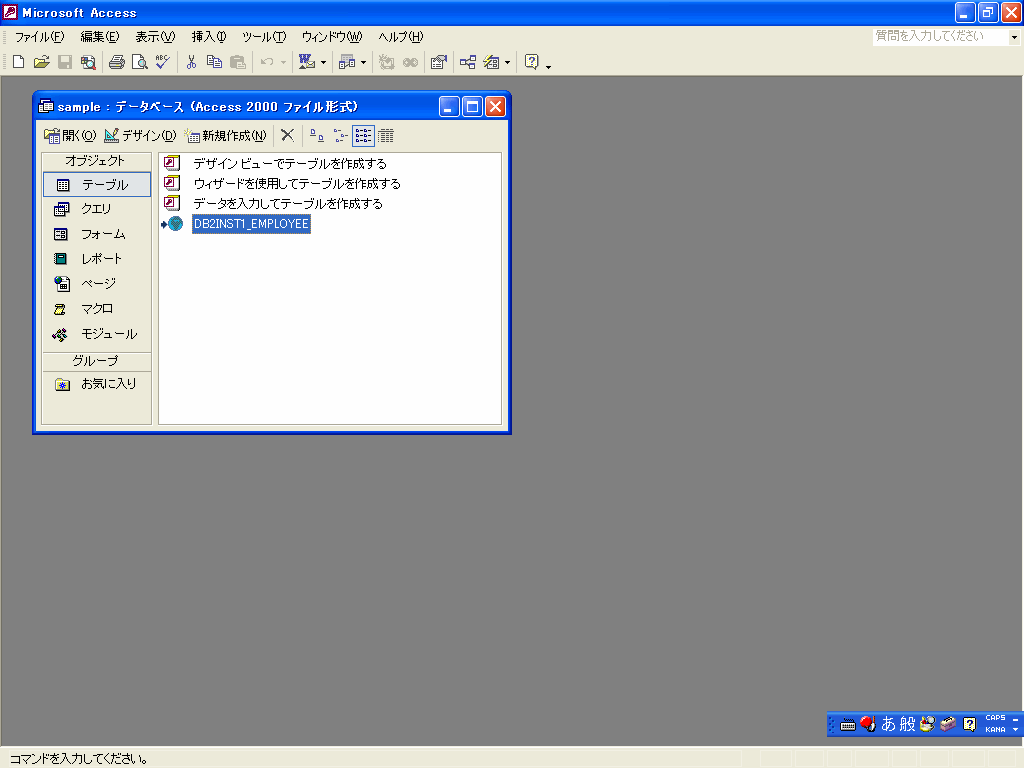Click the Office Links Word merge icon

coord(307,62)
